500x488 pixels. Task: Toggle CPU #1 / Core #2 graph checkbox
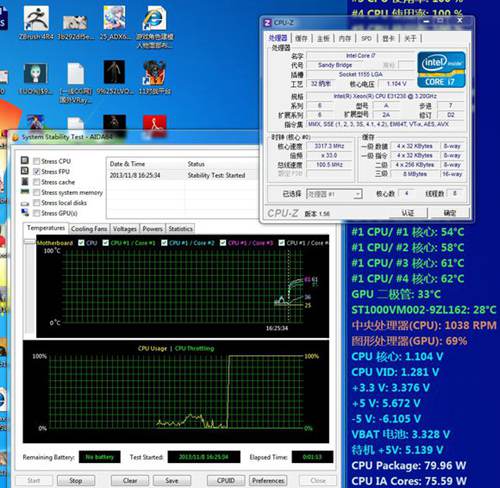pos(164,243)
